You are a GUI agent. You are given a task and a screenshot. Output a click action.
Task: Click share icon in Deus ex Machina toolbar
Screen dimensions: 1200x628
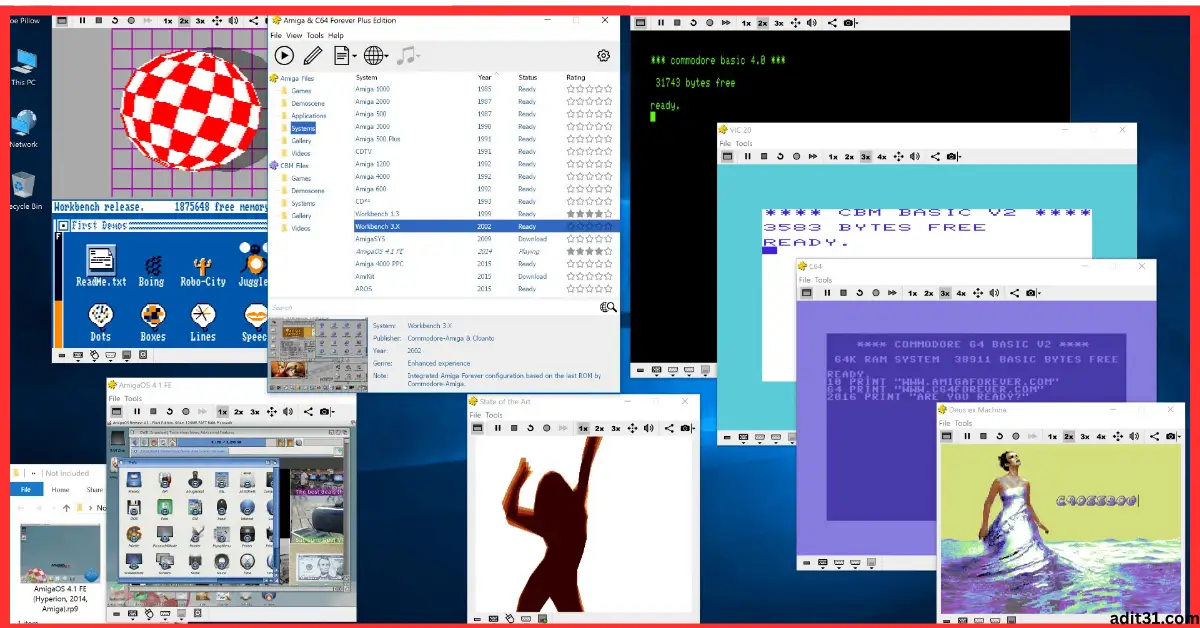click(1154, 436)
